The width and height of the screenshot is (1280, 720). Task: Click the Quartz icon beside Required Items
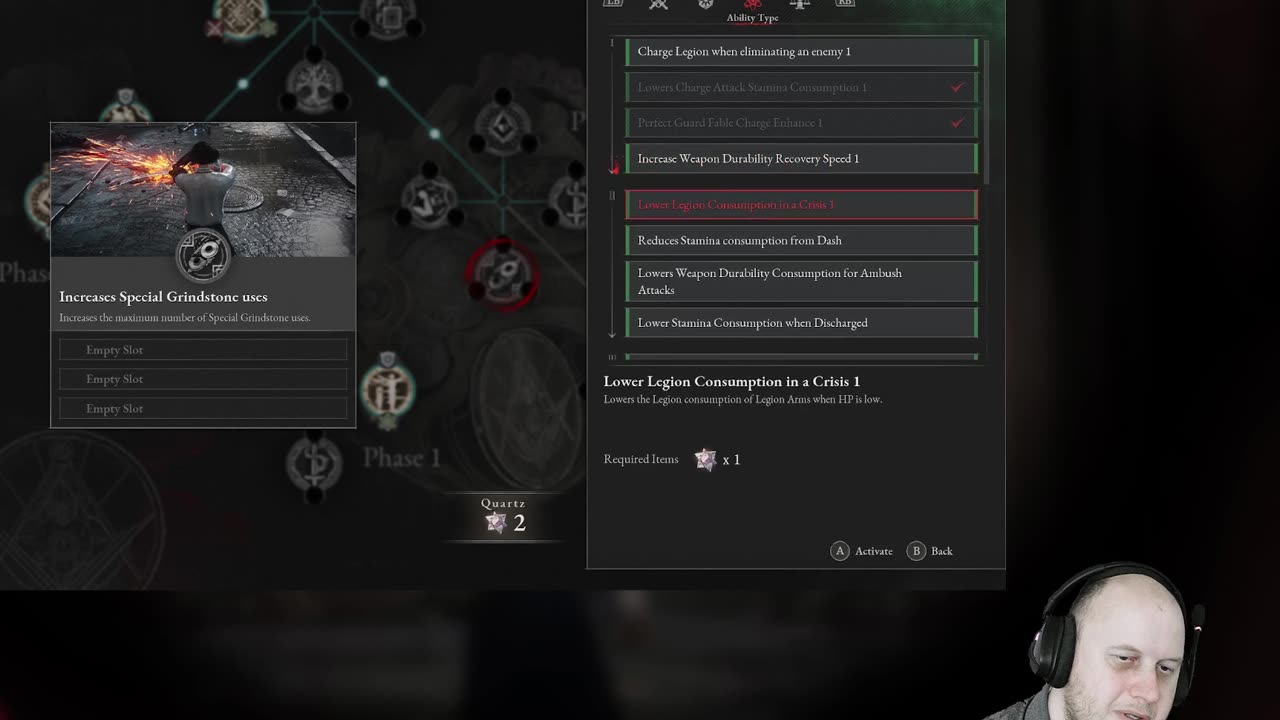706,459
